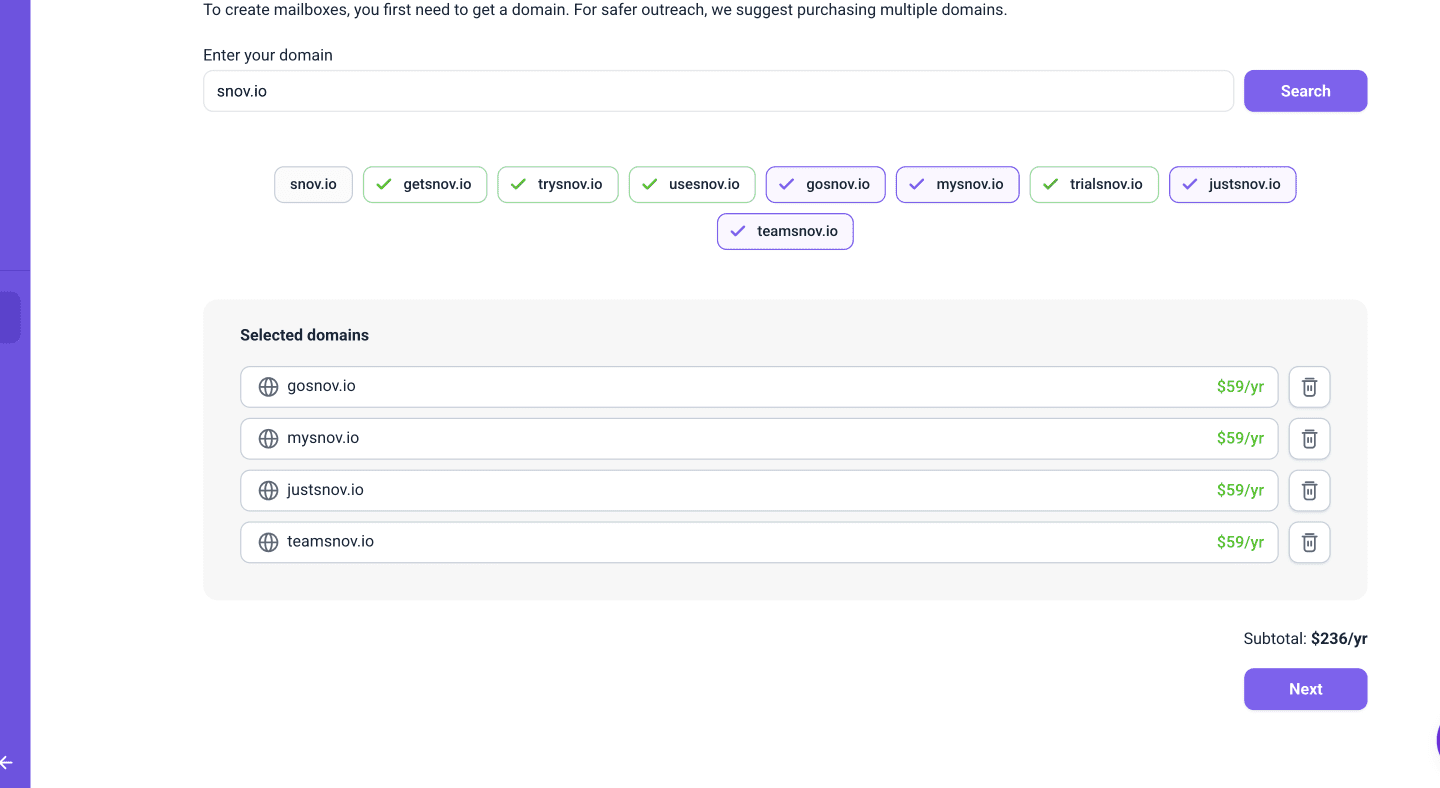Toggle the trysnov.io domain suggestion

pos(557,185)
